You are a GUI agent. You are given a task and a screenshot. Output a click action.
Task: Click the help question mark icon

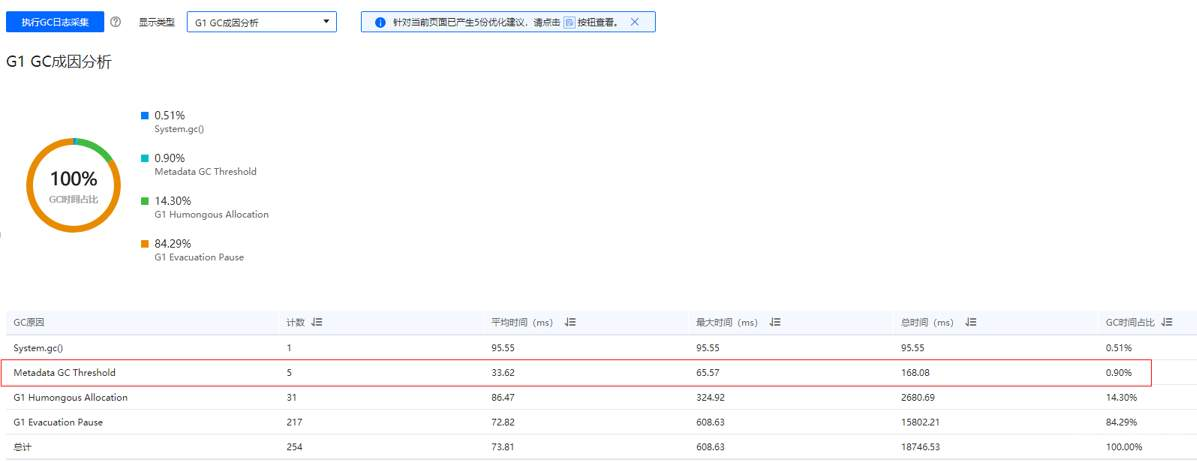click(116, 22)
